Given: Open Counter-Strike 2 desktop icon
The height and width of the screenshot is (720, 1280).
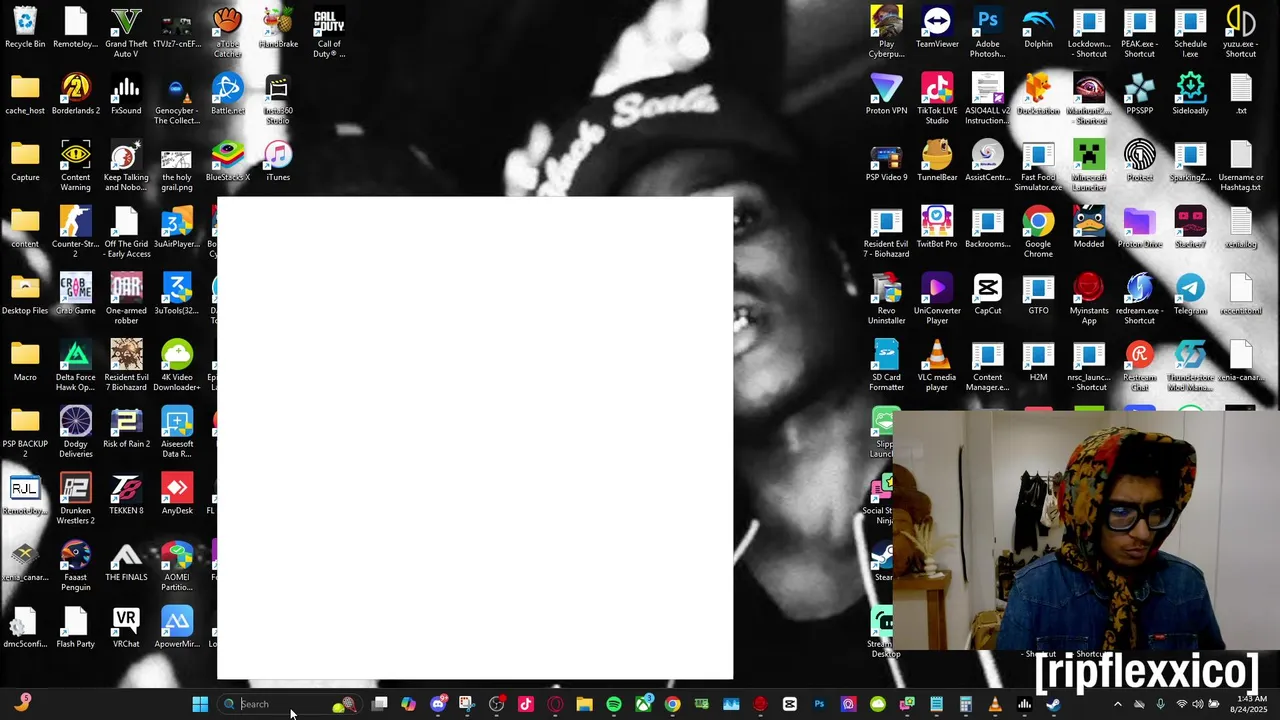Looking at the screenshot, I should coord(76,232).
